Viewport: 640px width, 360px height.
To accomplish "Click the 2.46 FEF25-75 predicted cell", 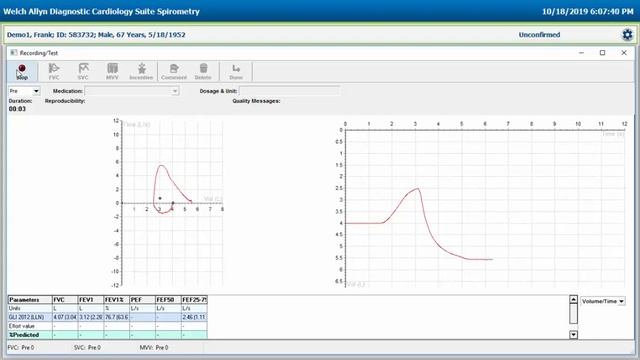I will tap(194, 317).
